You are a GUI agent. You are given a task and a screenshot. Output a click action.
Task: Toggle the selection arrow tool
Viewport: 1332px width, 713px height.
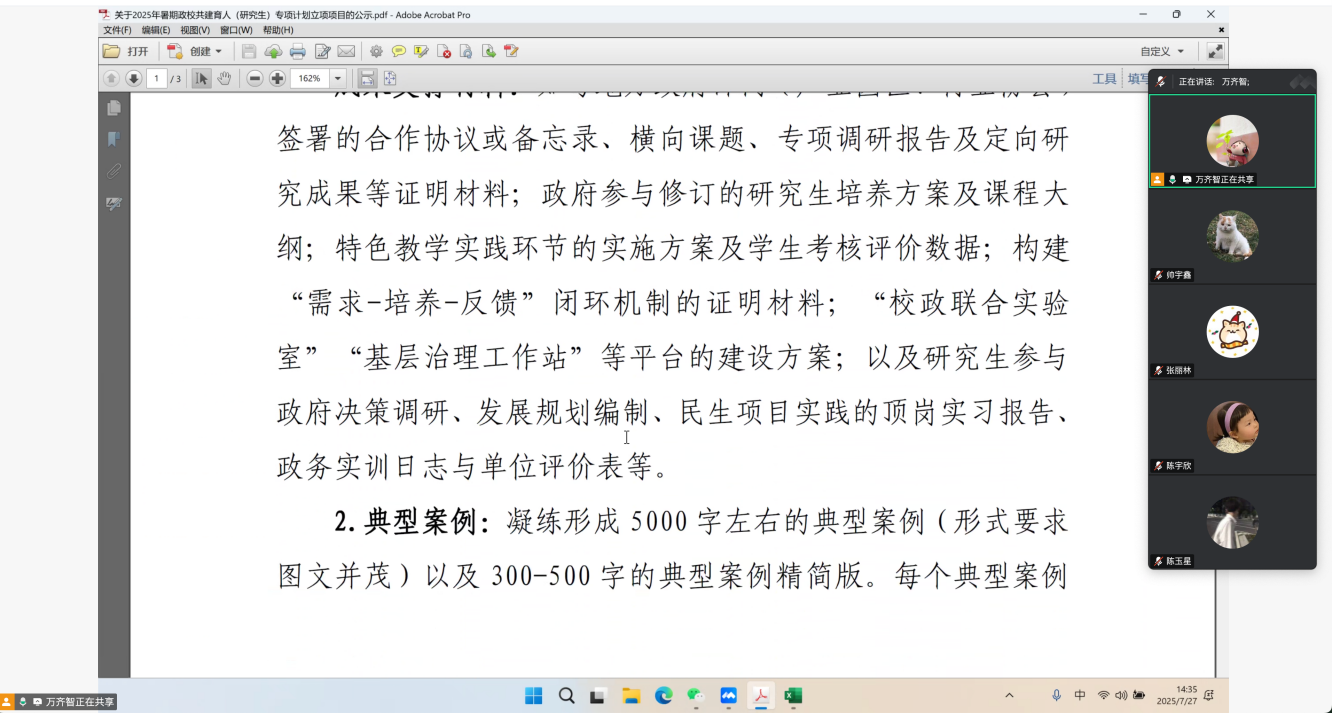pyautogui.click(x=202, y=78)
